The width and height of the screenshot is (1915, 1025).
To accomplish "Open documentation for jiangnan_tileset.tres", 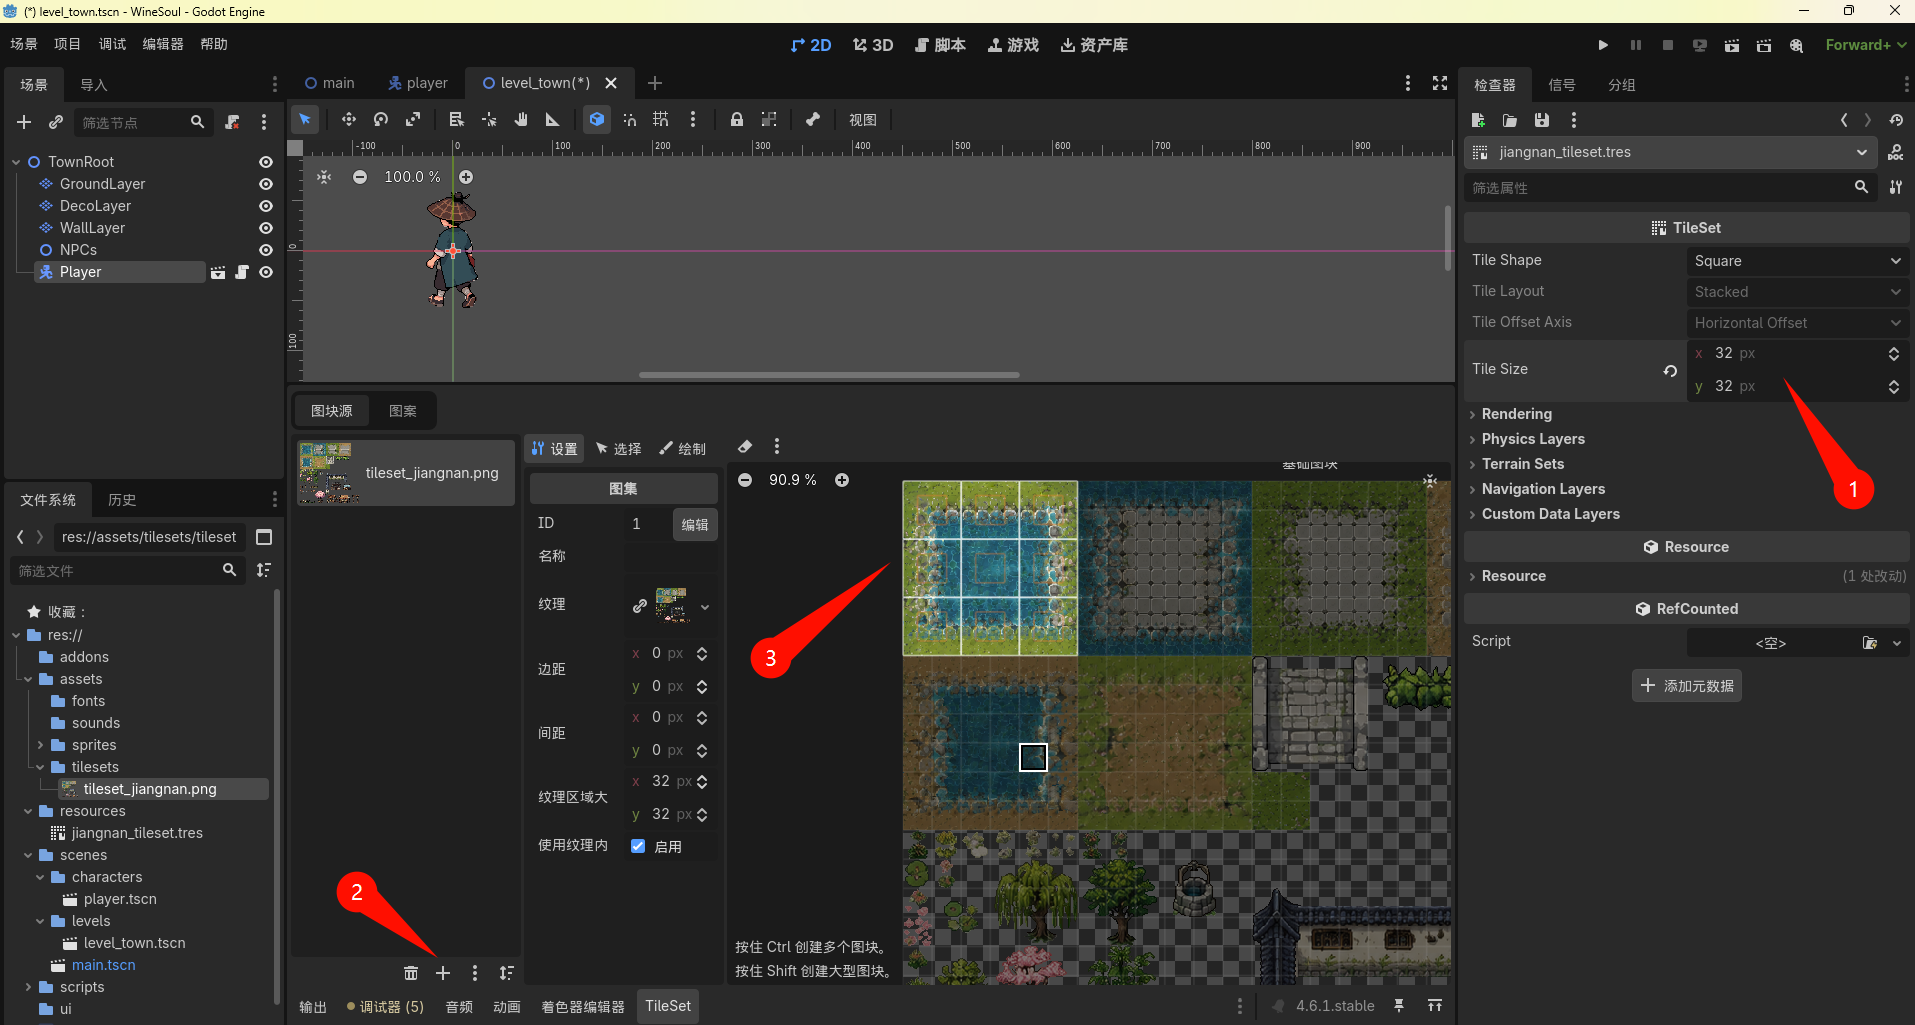I will (1895, 152).
